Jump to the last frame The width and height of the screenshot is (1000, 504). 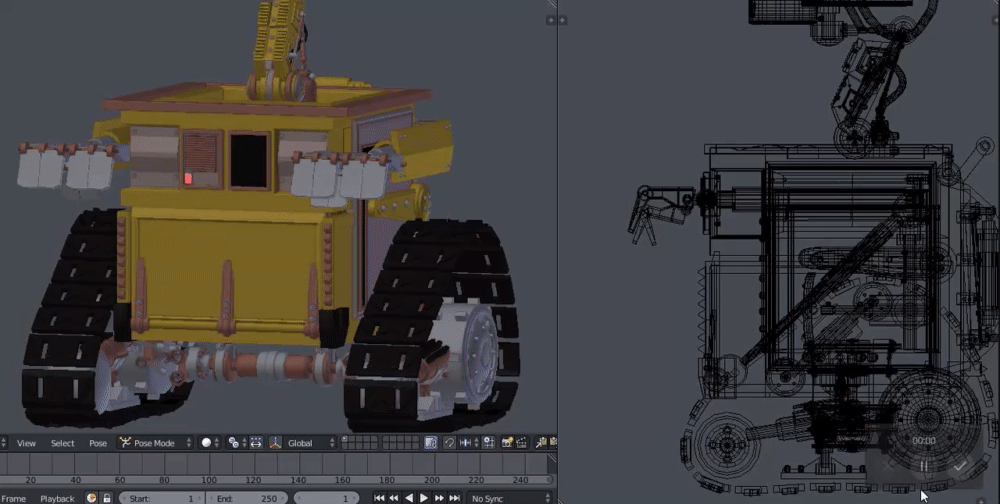pyautogui.click(x=454, y=498)
